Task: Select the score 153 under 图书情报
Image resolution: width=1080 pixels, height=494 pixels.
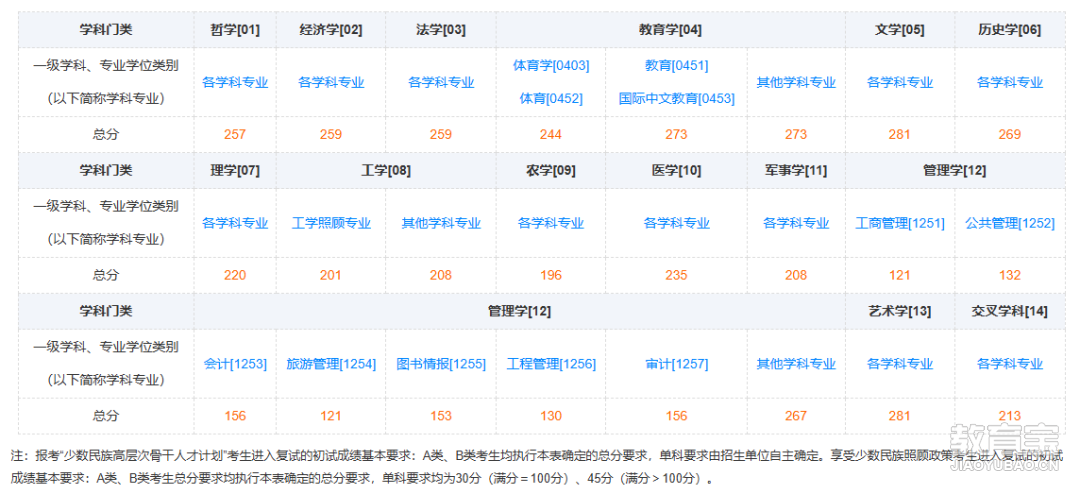Action: (x=441, y=415)
